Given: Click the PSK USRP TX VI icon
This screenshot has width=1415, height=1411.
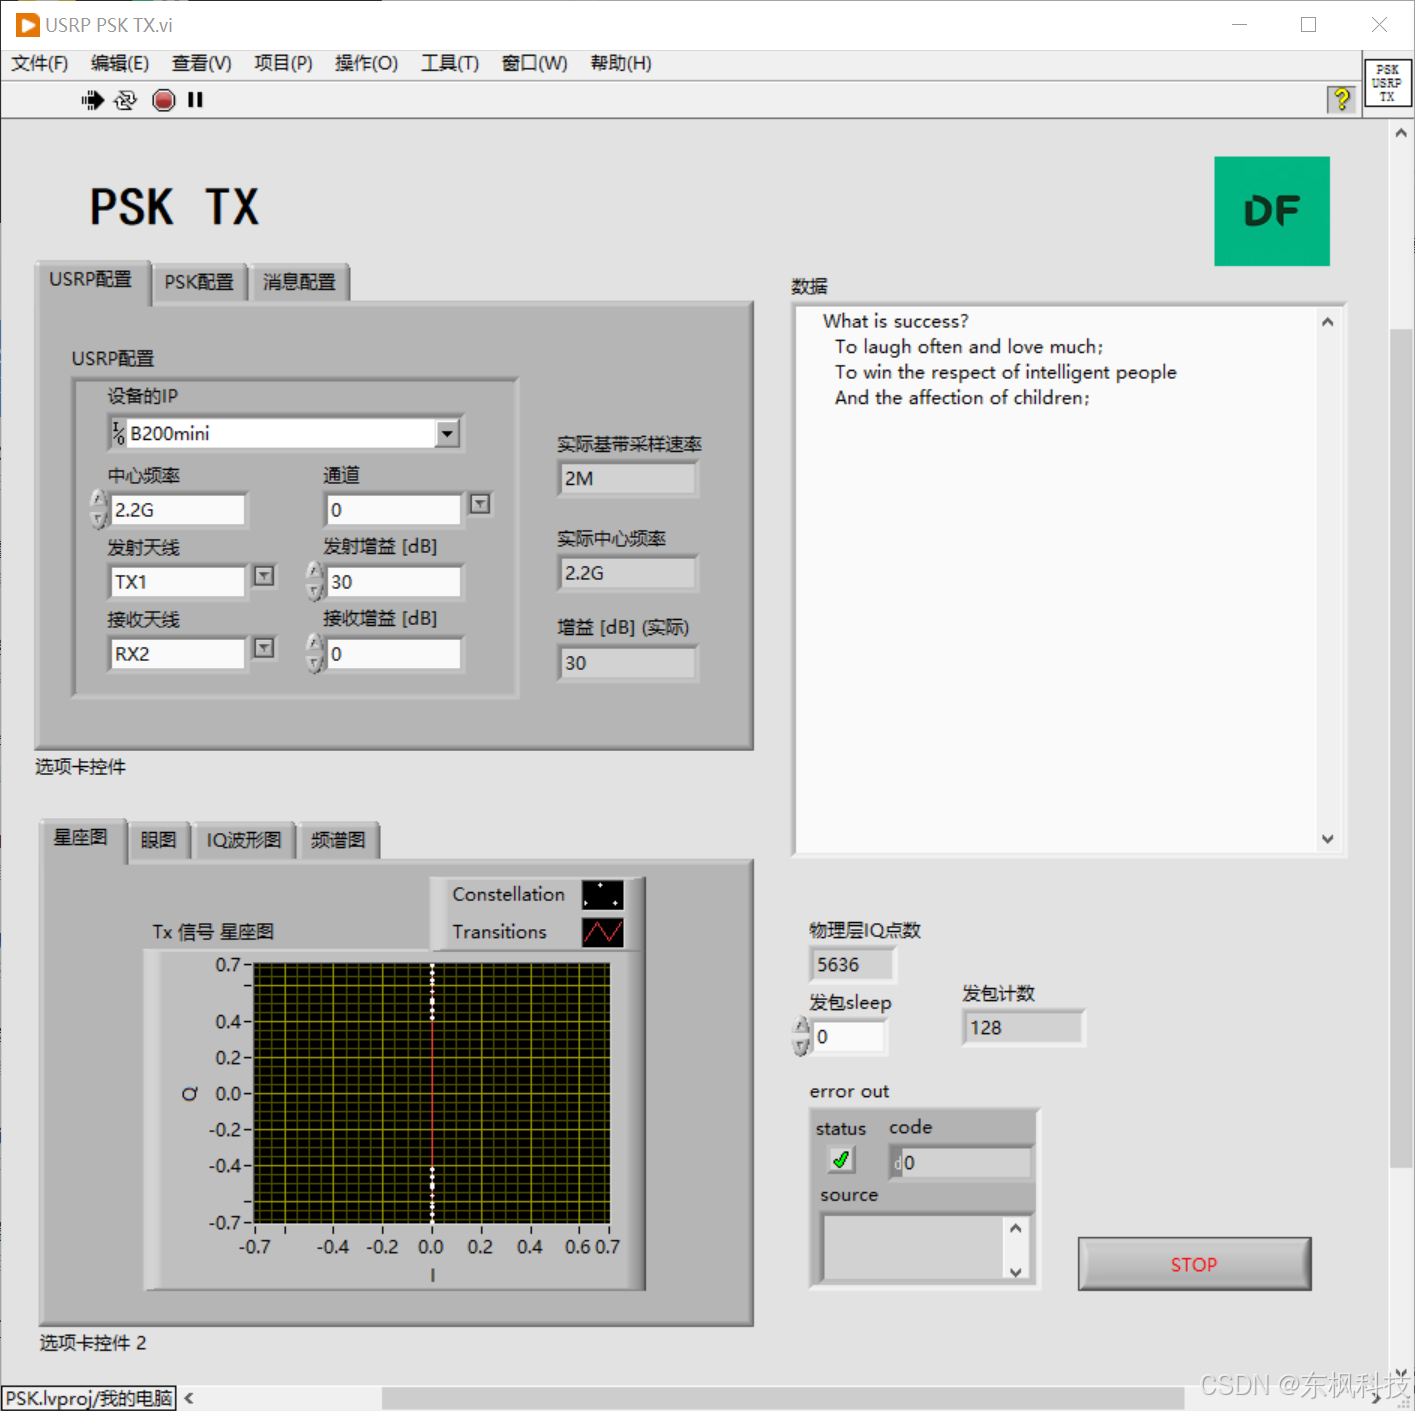Looking at the screenshot, I should tap(1388, 83).
